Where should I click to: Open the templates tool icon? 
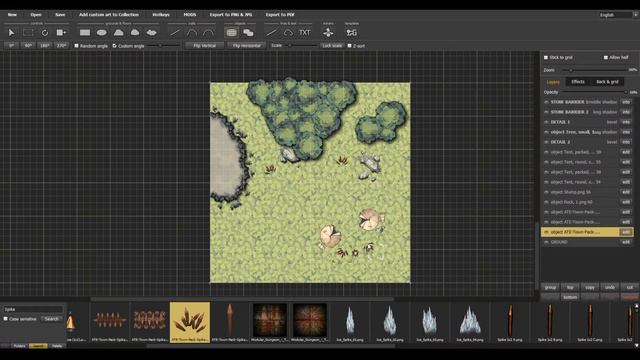tap(351, 33)
